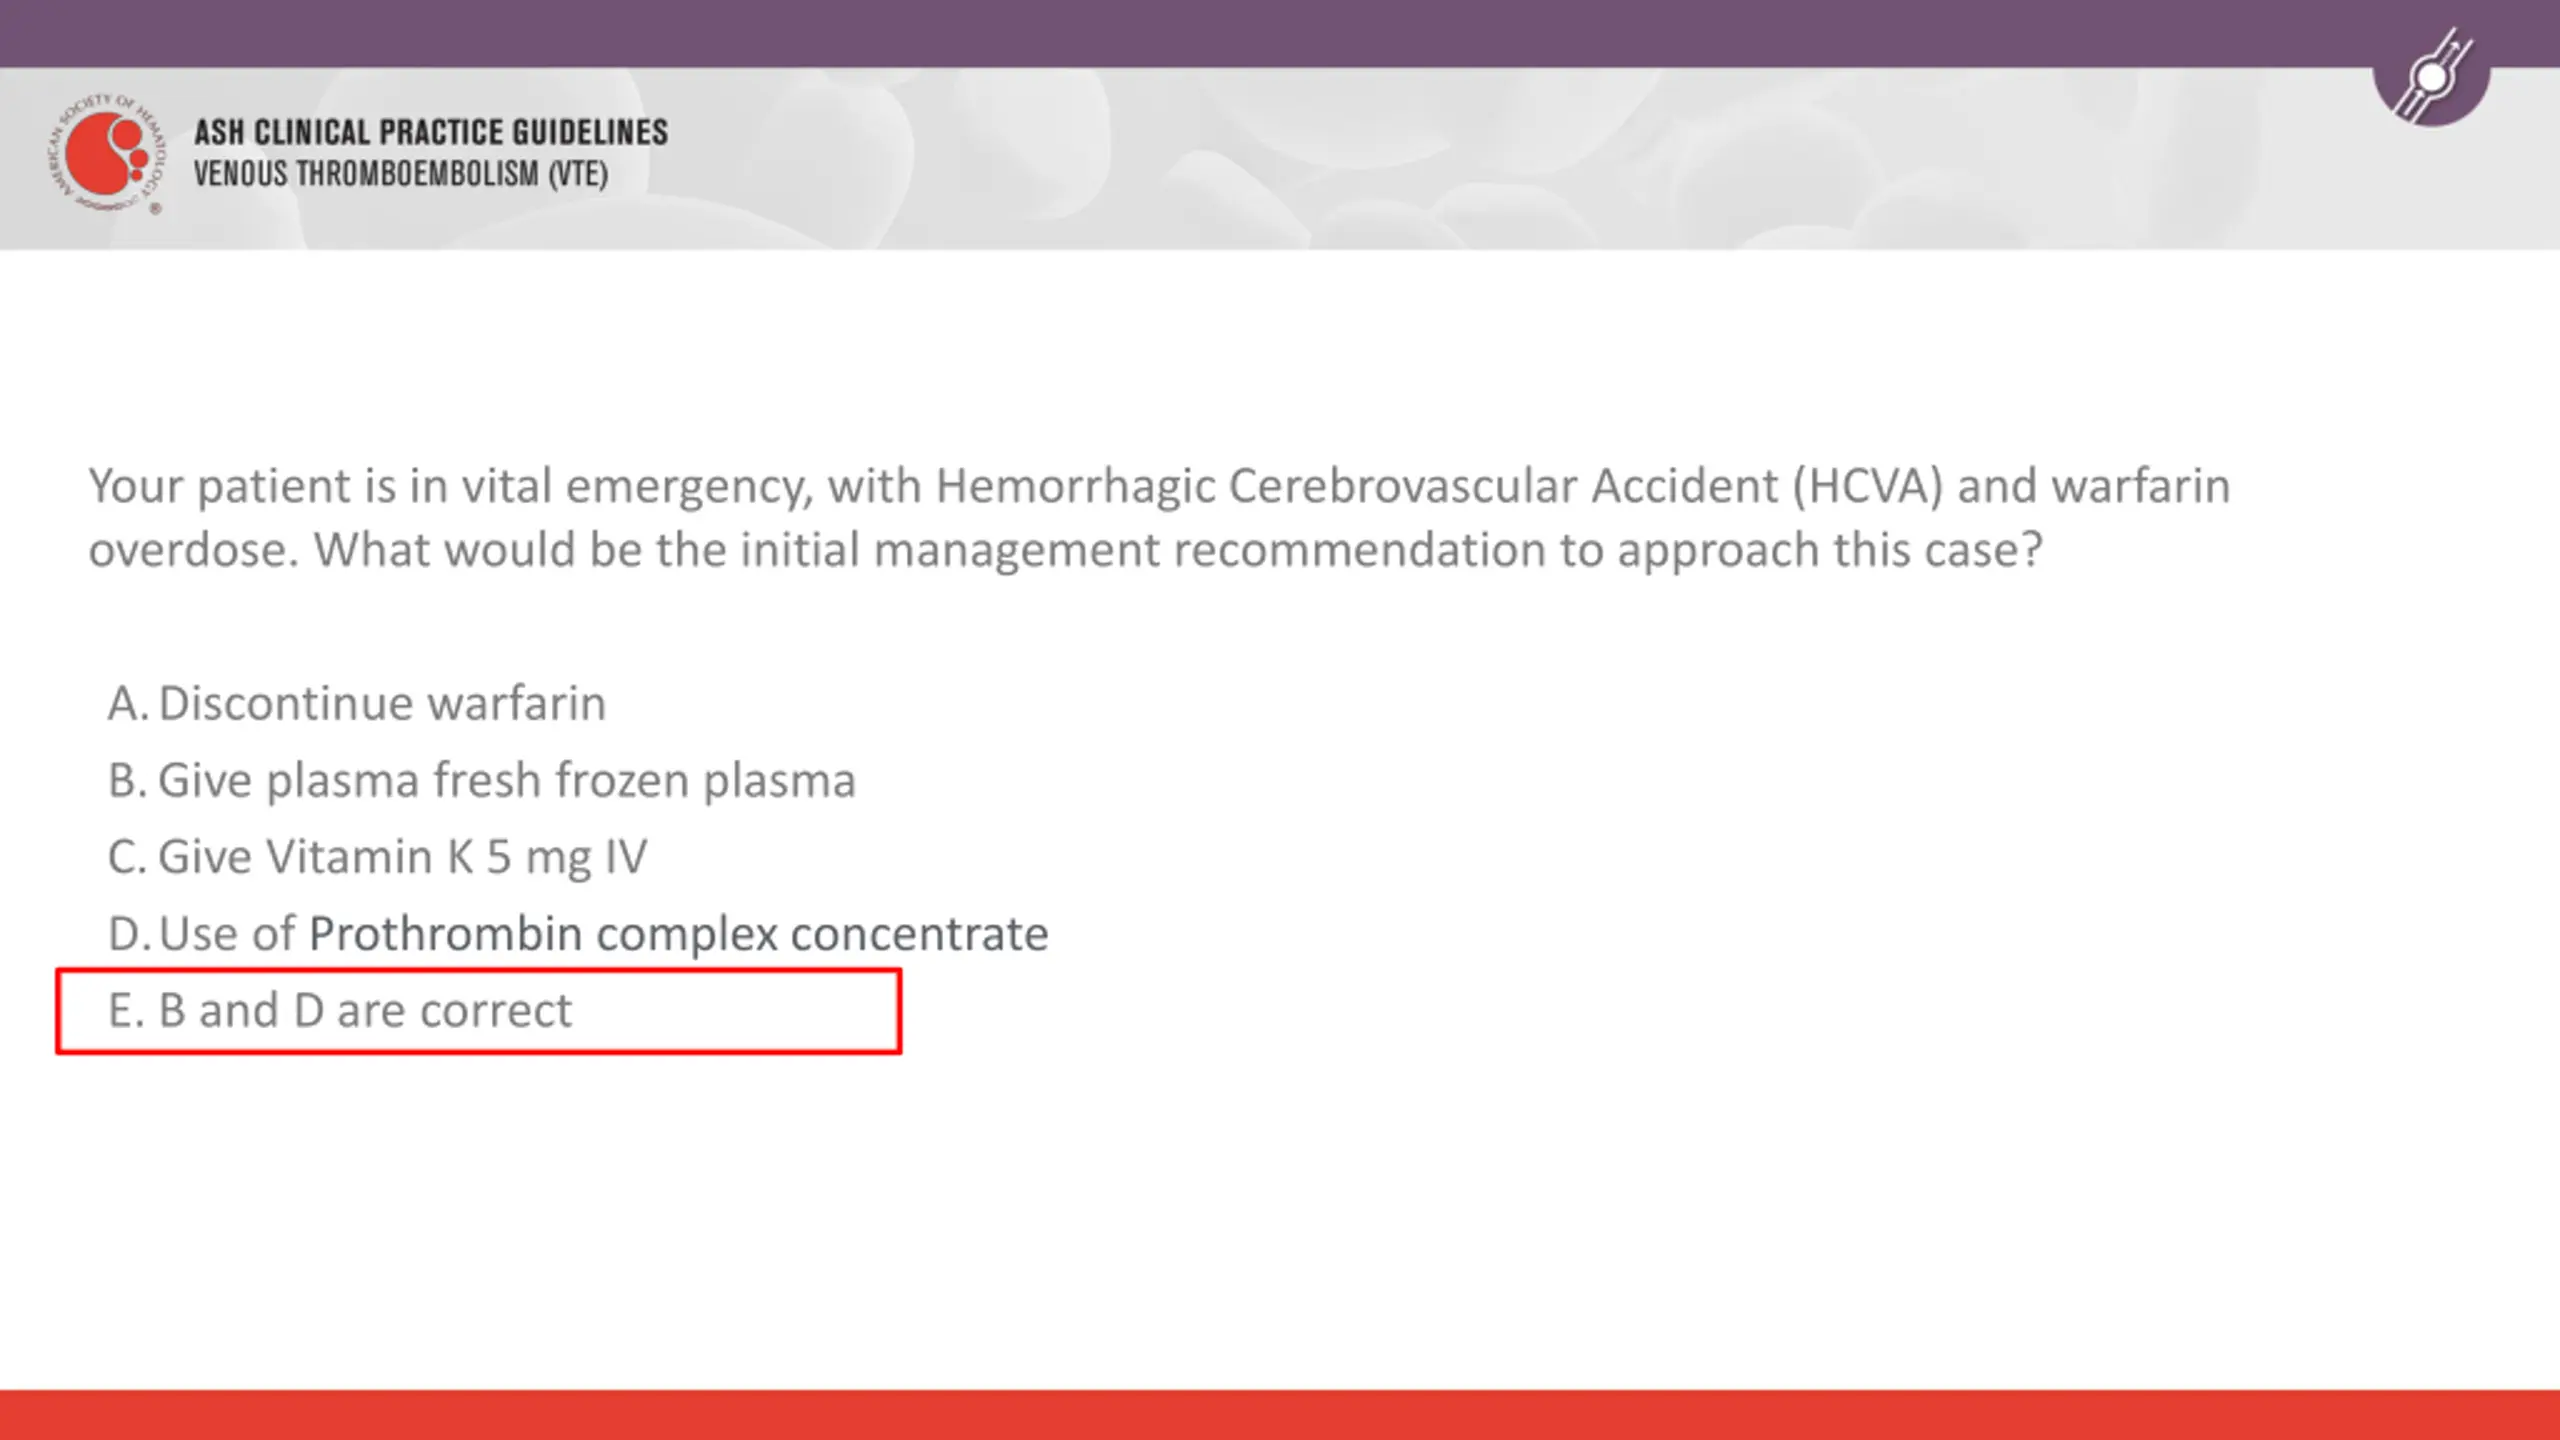Click the registered trademark symbol beside the logo
The width and height of the screenshot is (2560, 1440).
click(x=155, y=209)
